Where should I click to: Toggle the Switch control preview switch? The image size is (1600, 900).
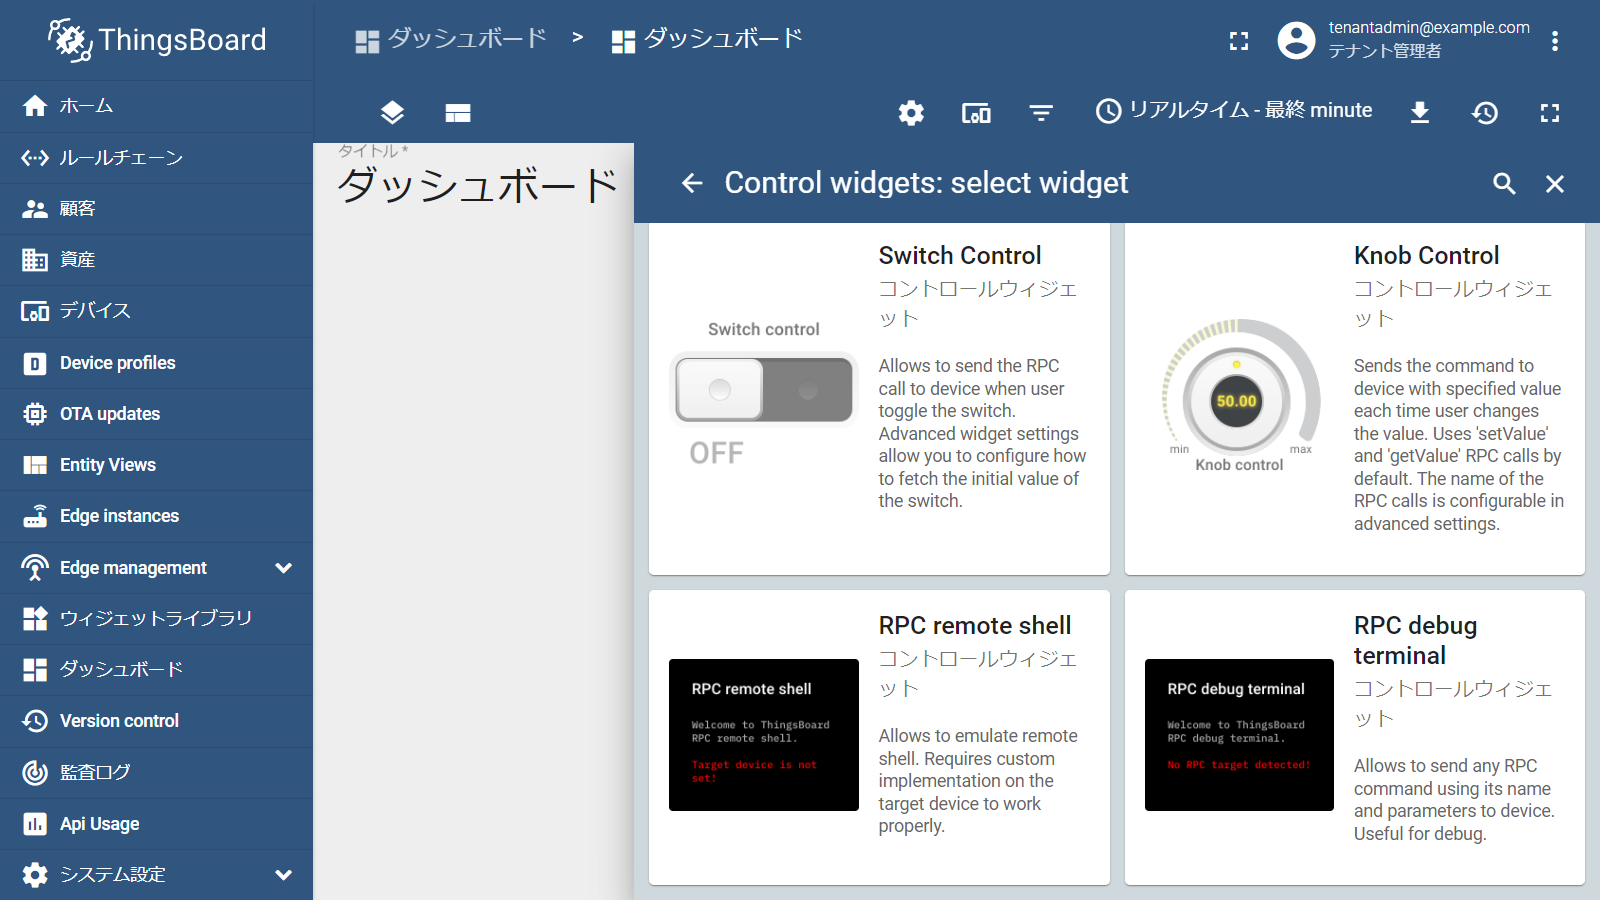point(764,389)
